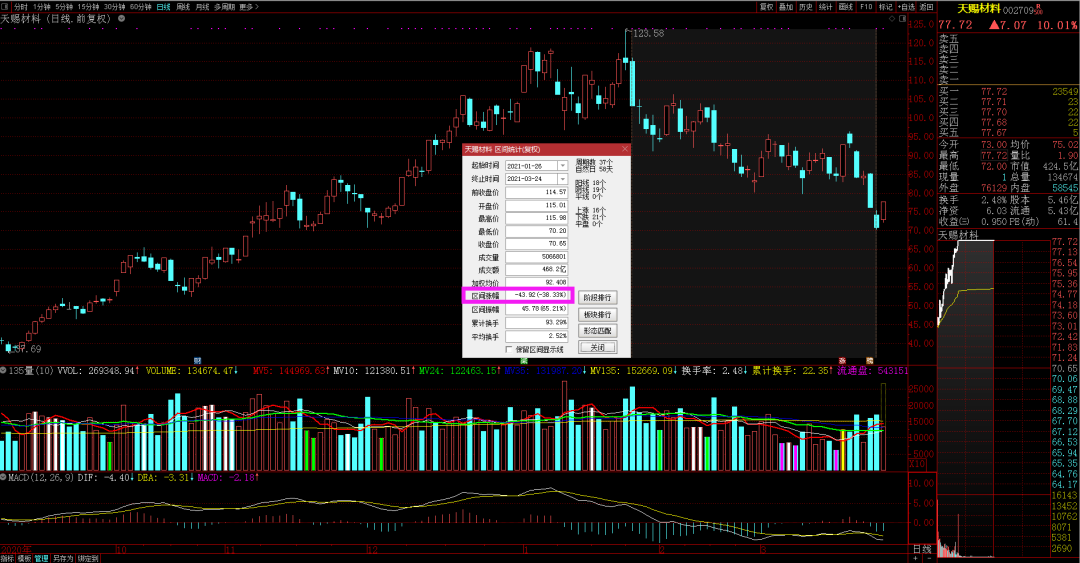Switch to 1分钟 period tab

[42, 7]
